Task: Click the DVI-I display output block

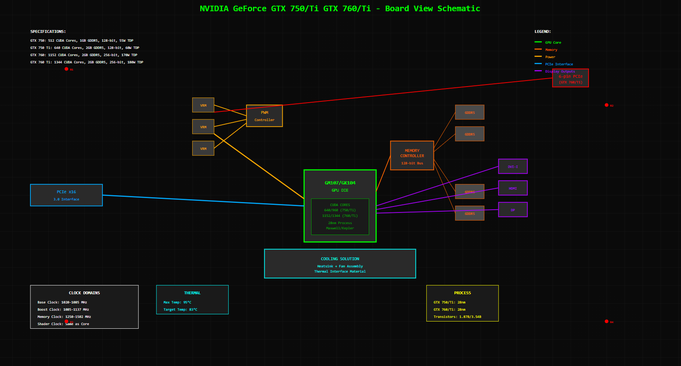Action: pyautogui.click(x=513, y=166)
